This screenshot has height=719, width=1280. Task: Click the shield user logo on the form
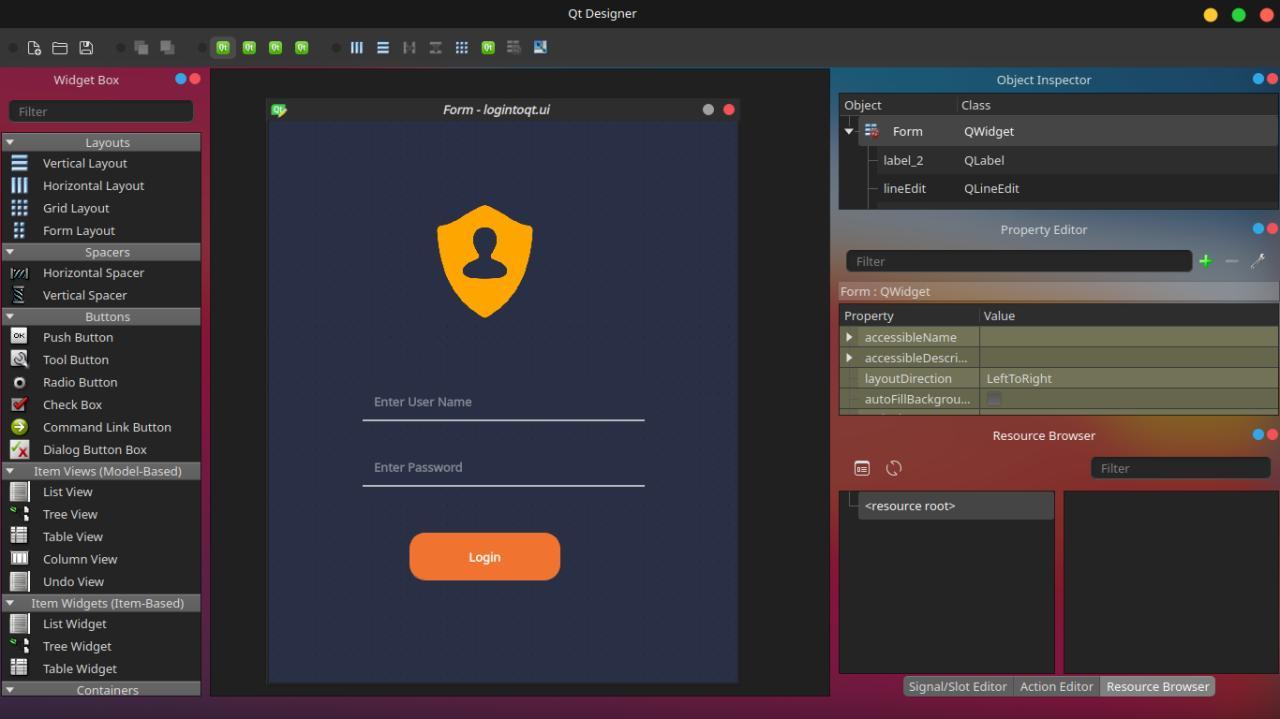(485, 261)
